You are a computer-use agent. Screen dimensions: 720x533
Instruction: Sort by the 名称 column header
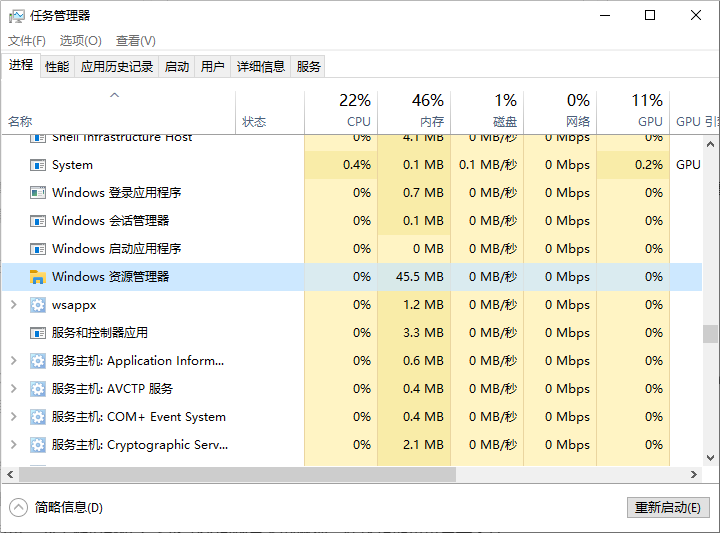click(118, 112)
